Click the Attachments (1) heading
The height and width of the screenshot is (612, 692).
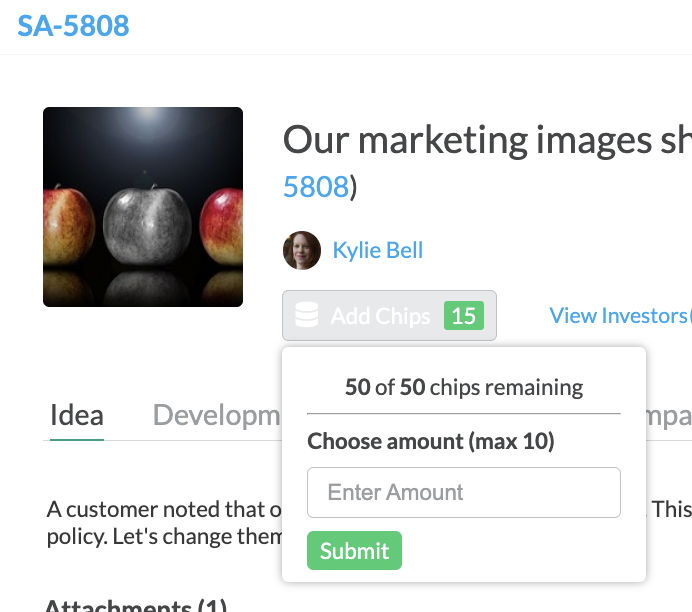click(x=136, y=604)
